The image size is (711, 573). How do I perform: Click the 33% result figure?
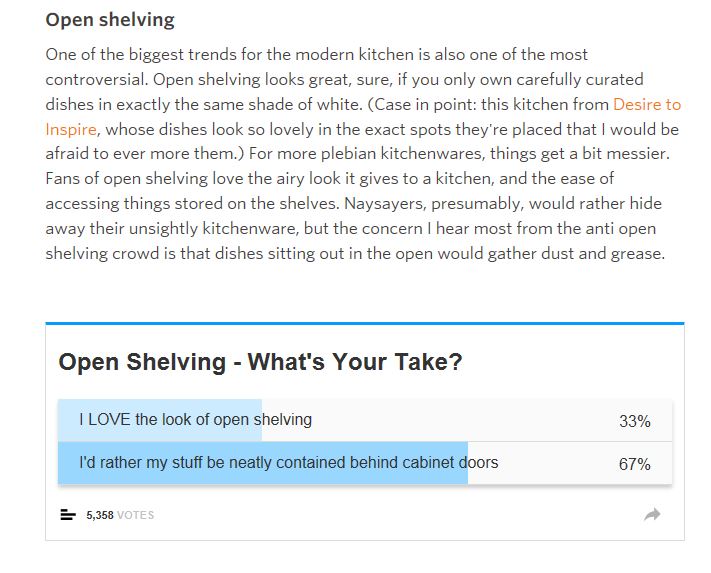tap(634, 421)
